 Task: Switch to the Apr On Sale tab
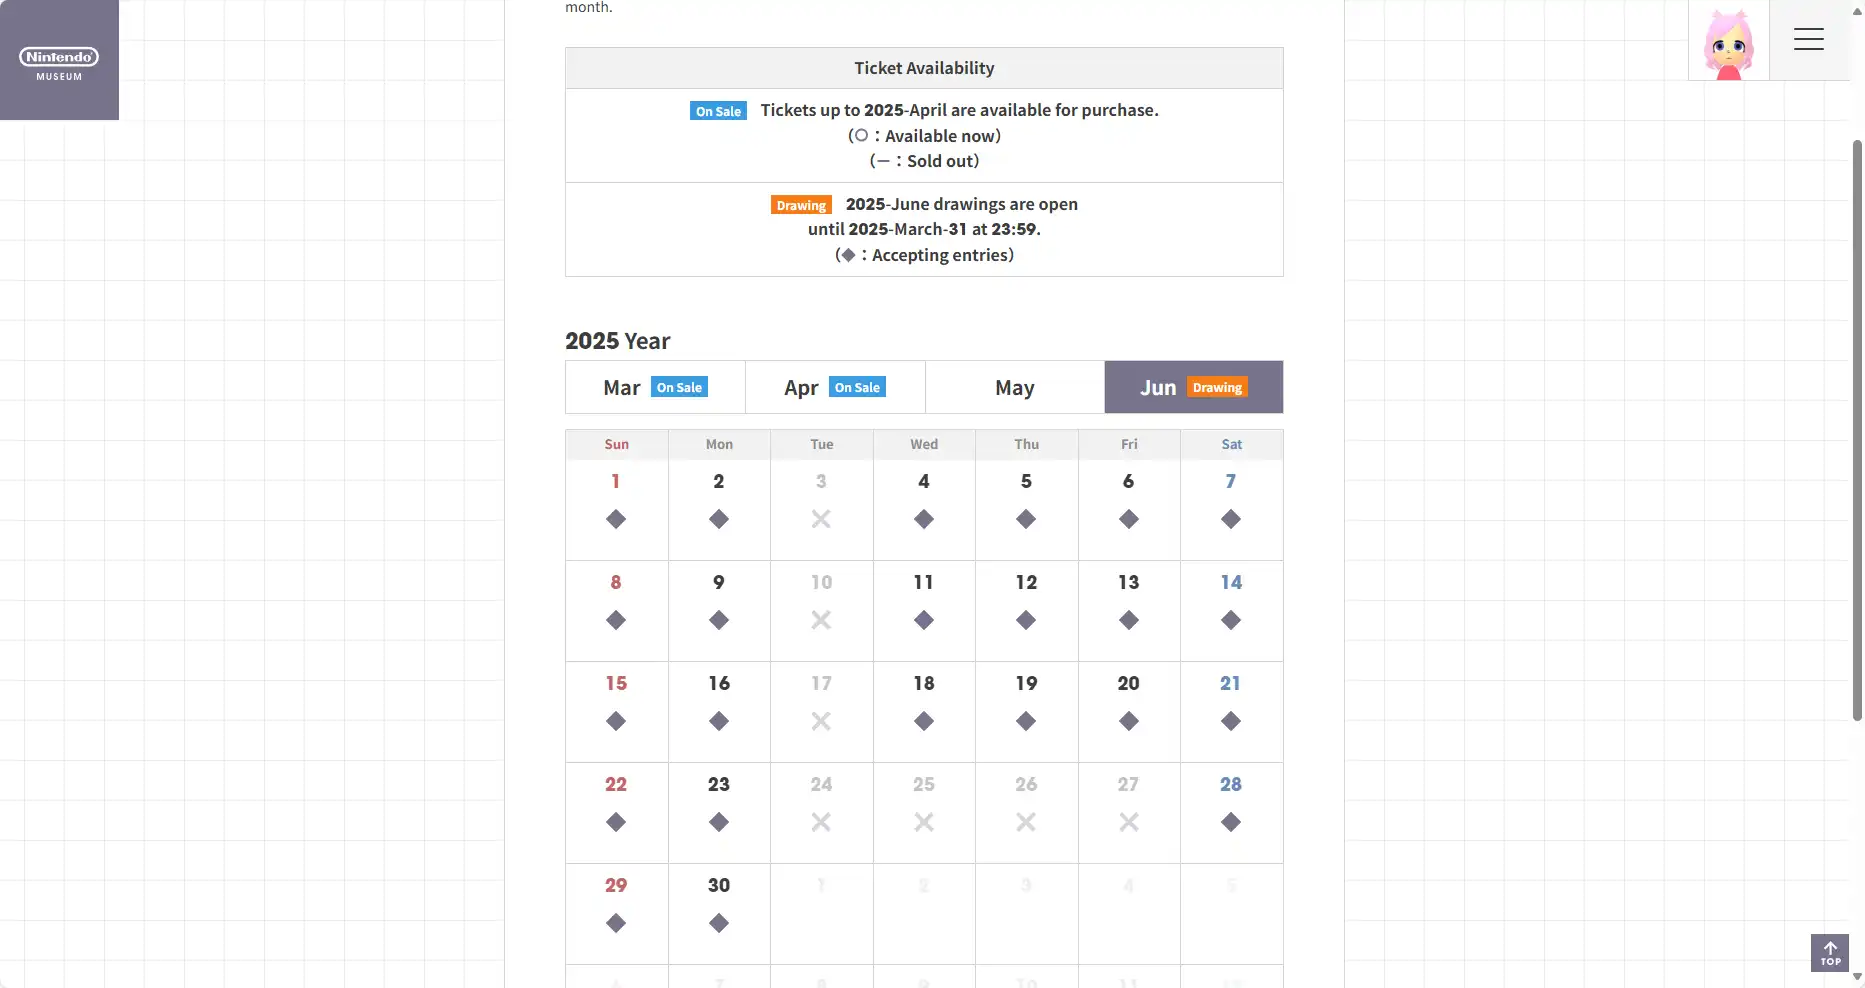835,387
